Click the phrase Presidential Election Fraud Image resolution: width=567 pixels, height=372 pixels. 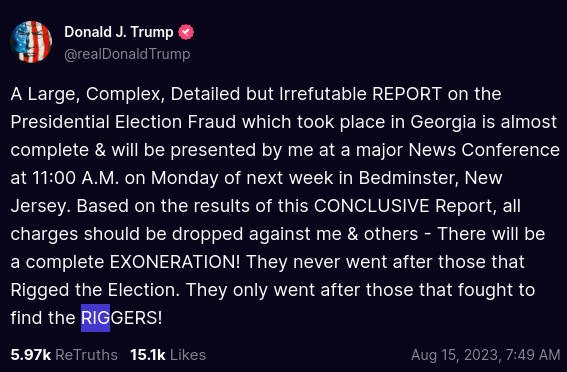(123, 122)
